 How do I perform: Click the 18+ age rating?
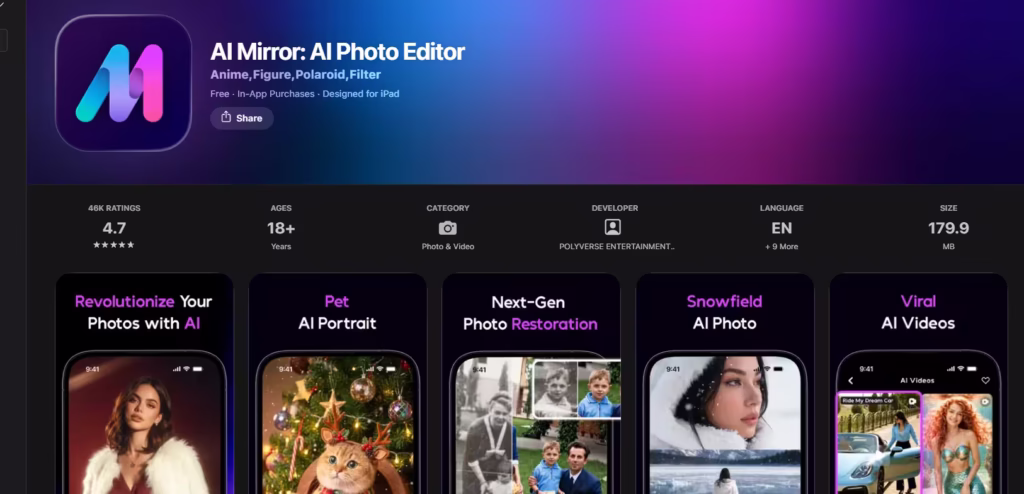(281, 228)
